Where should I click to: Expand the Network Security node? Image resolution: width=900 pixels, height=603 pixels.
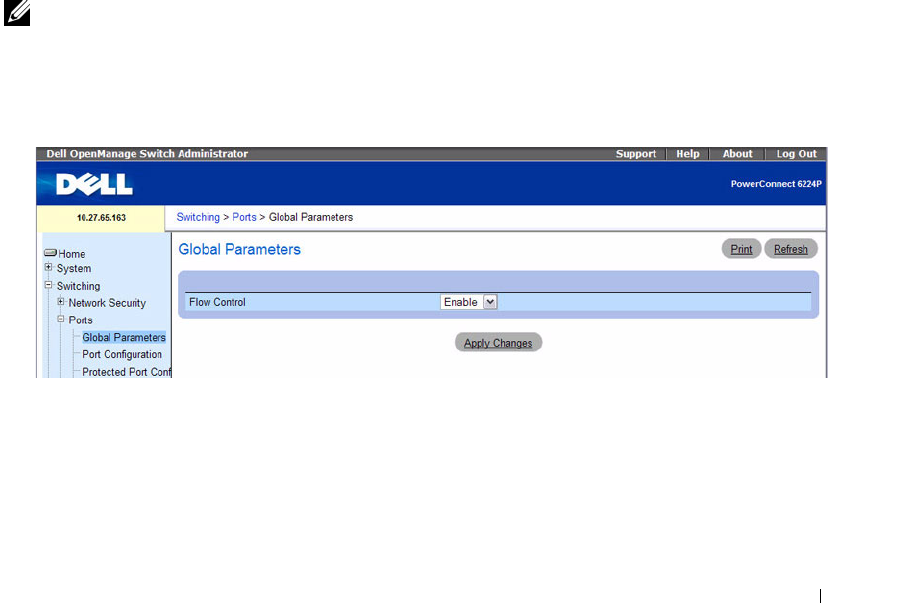[61, 302]
